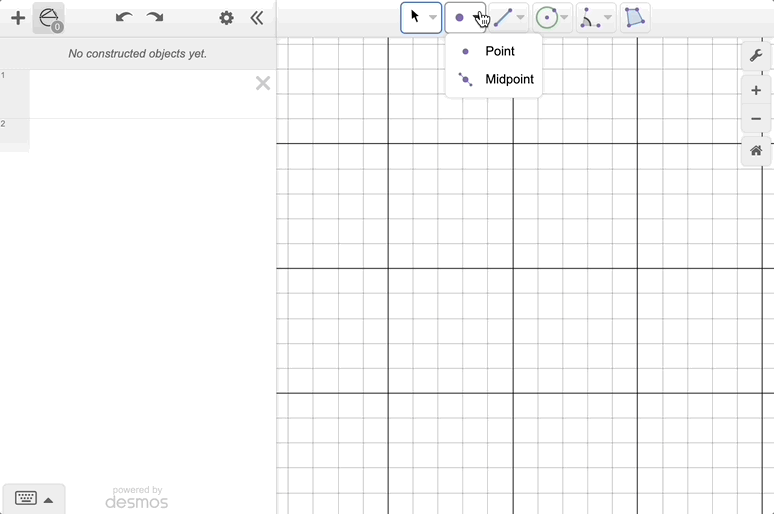Redo the last action
This screenshot has height=514, width=774.
[155, 18]
